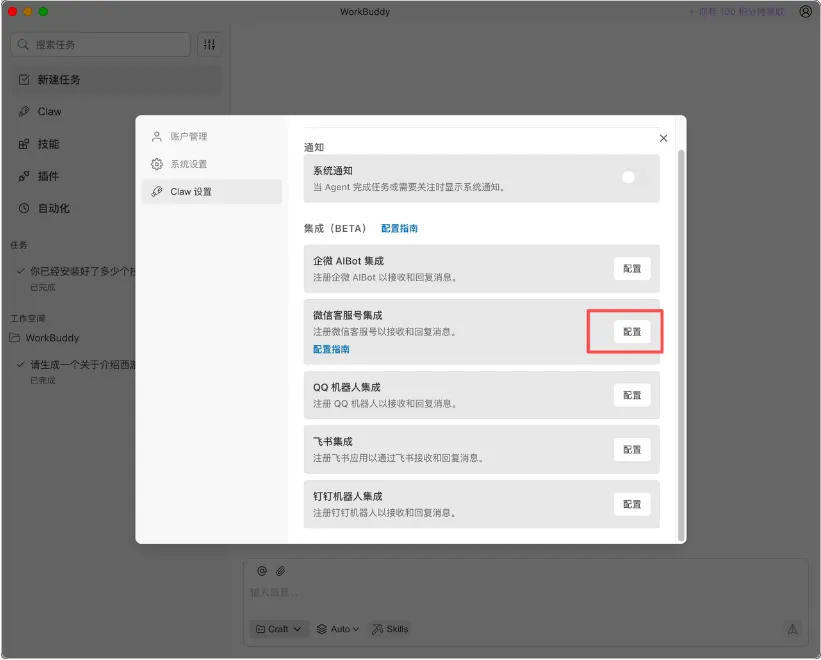
Task: Close the settings dialog with X
Action: pyautogui.click(x=663, y=138)
